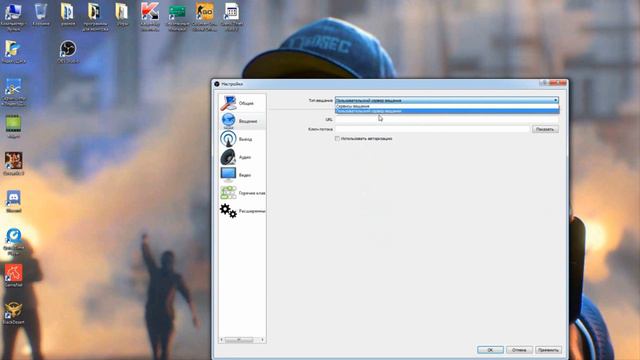Viewport: 640px width, 360px height.
Task: Select the Counter-Strike GO shortcut
Action: click(204, 16)
